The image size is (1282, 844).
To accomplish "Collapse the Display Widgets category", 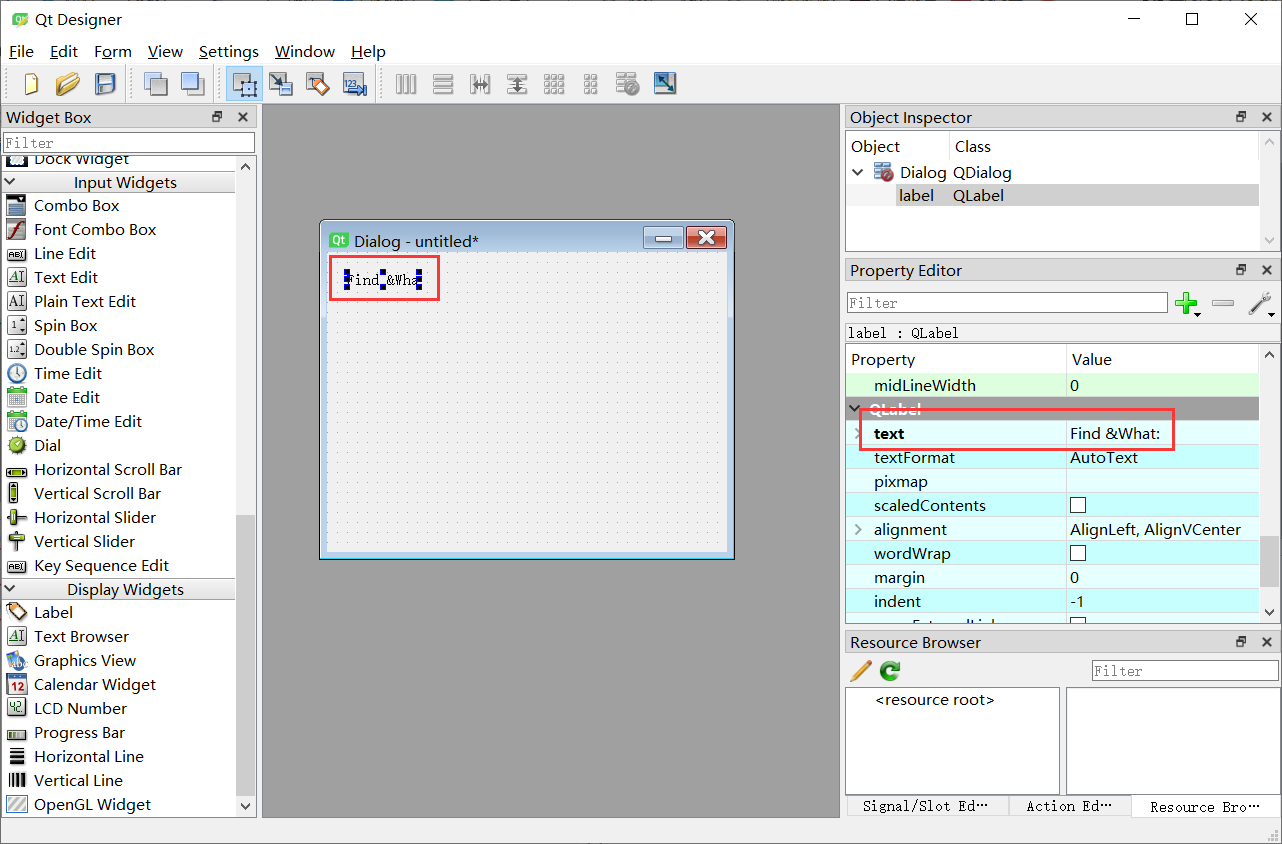I will click(11, 589).
